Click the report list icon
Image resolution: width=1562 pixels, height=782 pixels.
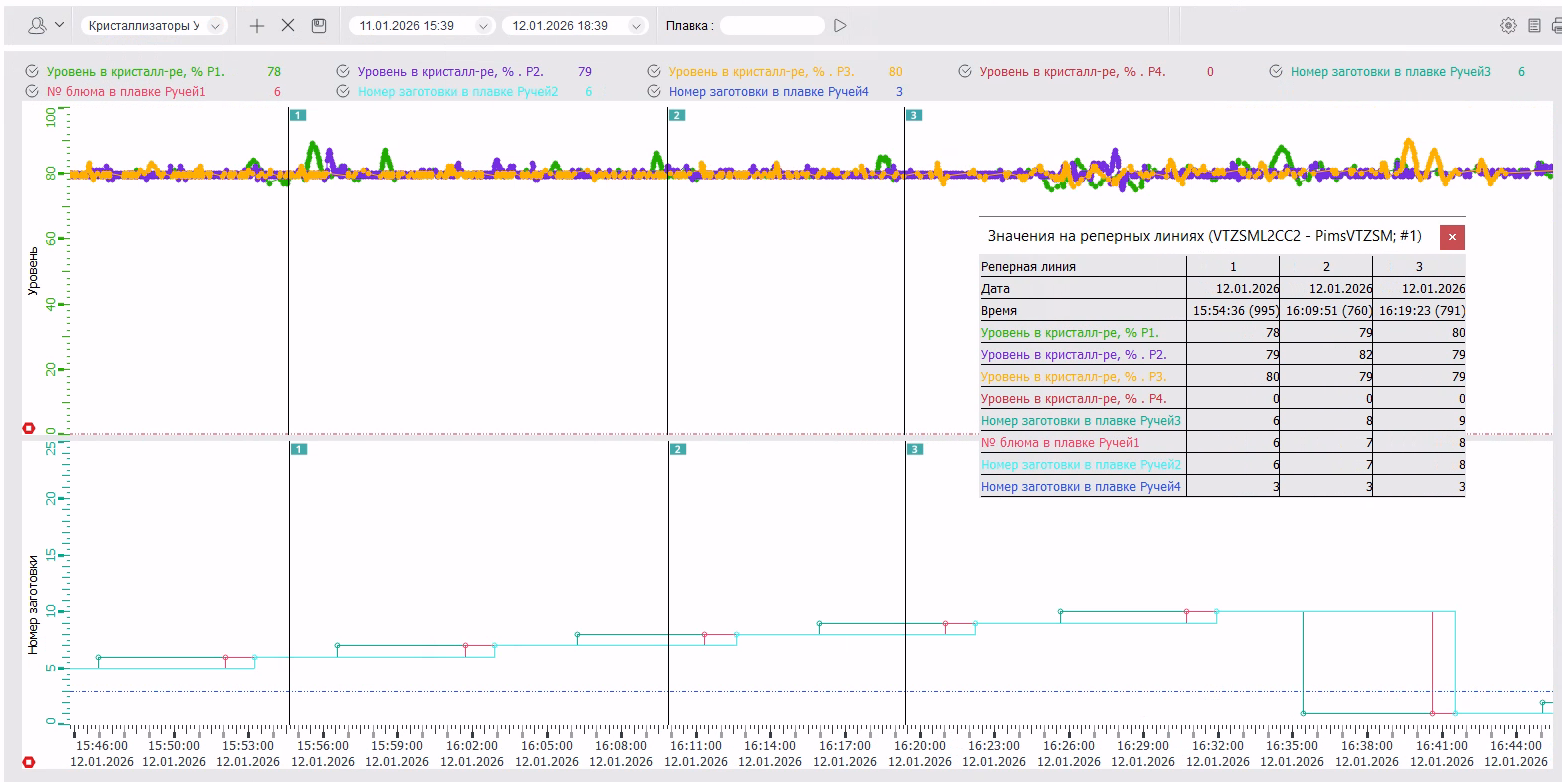[x=1534, y=26]
